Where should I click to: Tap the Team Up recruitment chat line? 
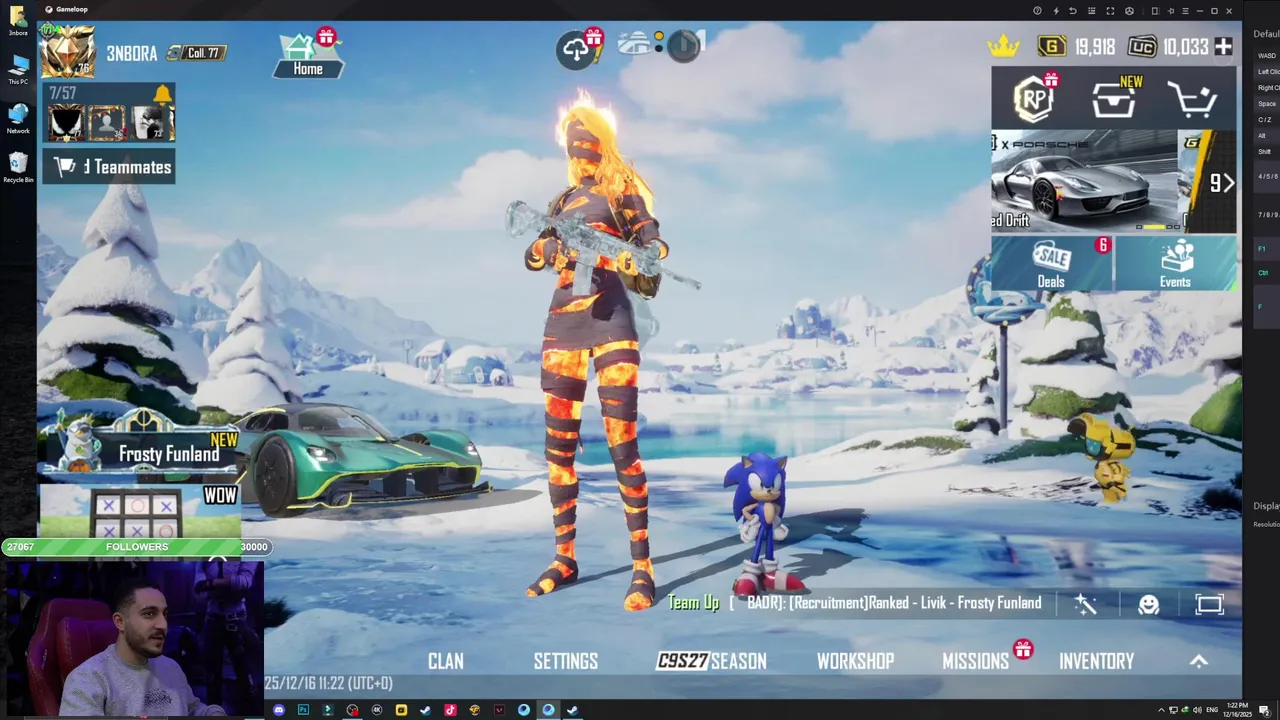coord(855,603)
